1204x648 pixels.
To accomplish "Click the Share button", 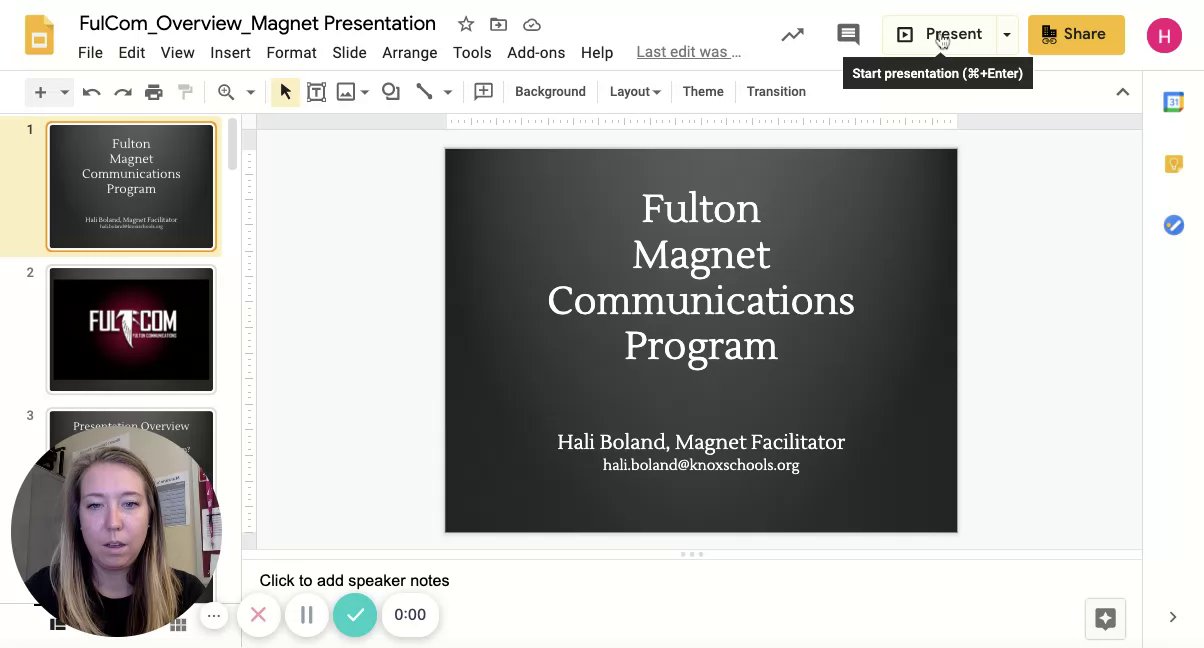I will point(1075,34).
